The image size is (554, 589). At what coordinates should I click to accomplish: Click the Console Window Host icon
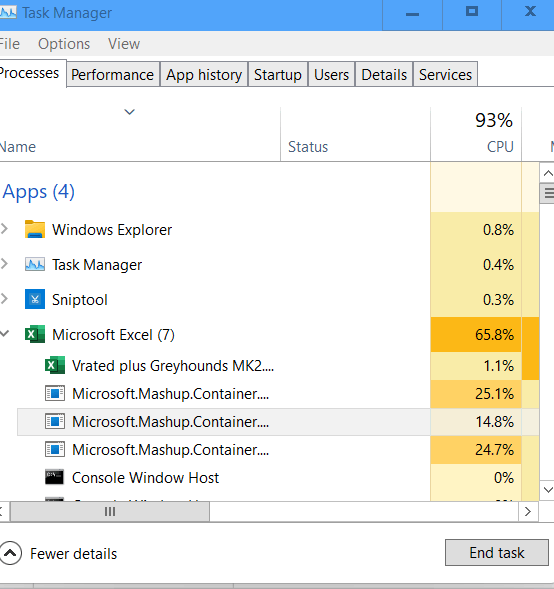tap(55, 477)
